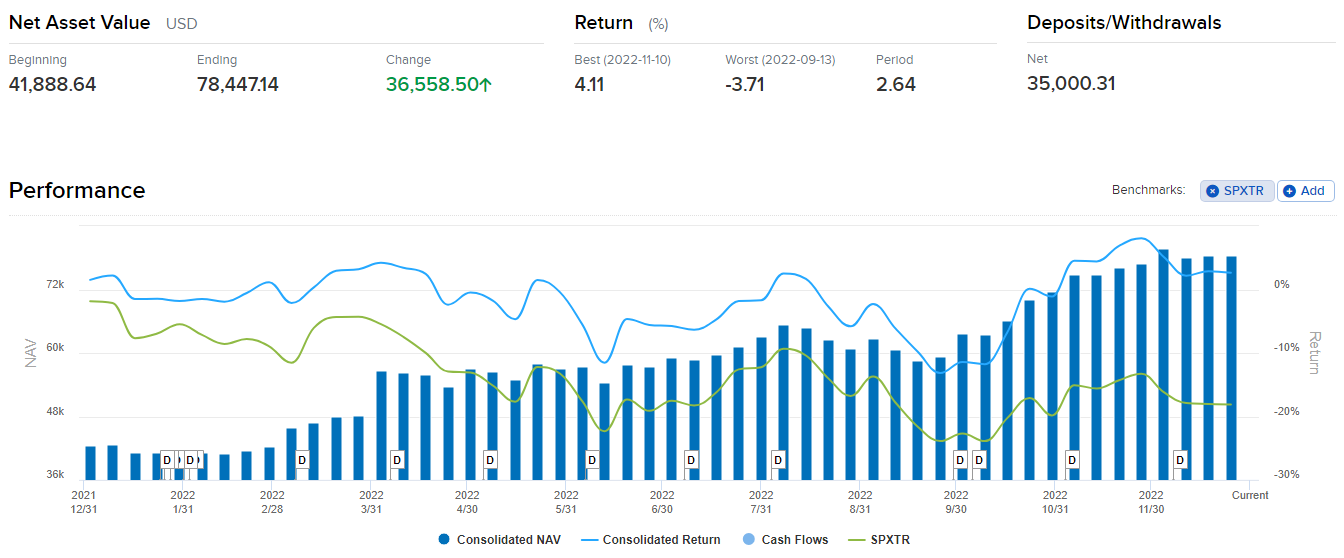
Task: Click the Add benchmark button
Action: click(1305, 191)
